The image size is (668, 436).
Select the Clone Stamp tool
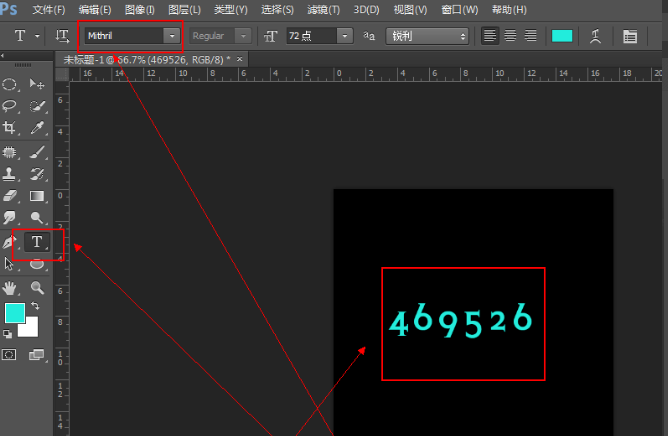(x=9, y=174)
